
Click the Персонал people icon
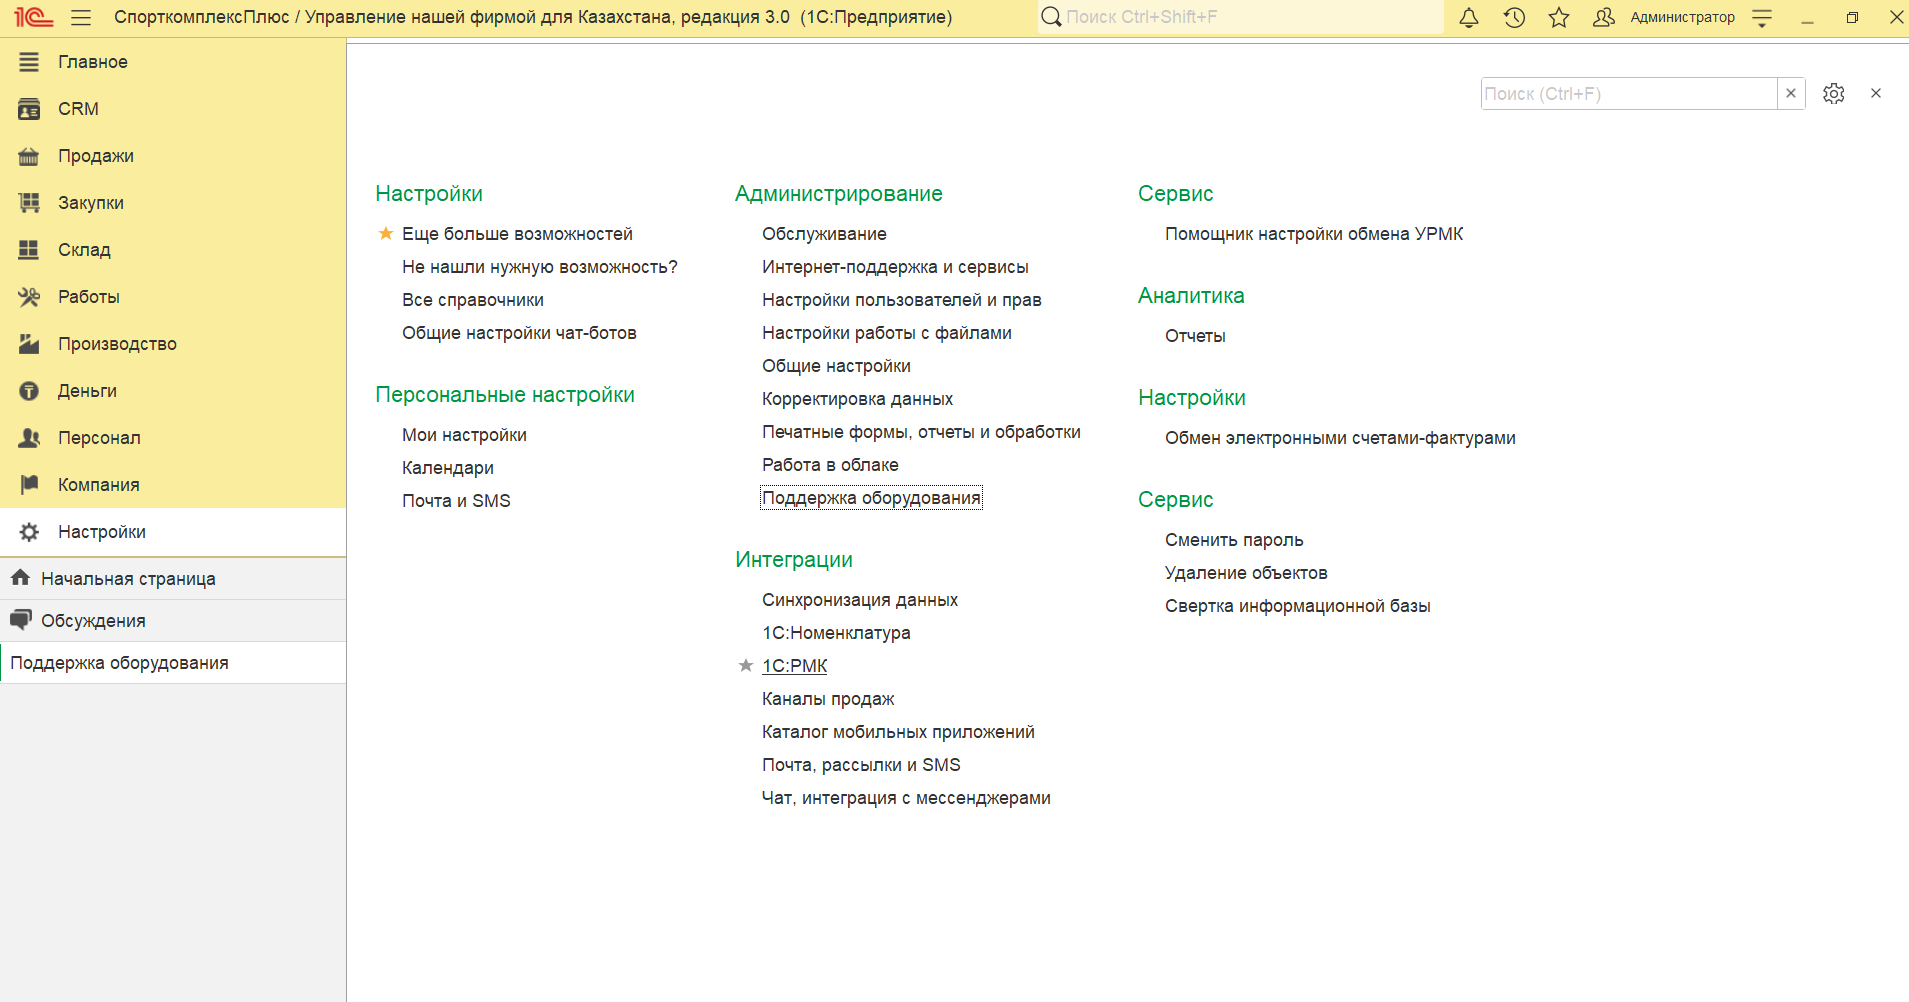29,438
